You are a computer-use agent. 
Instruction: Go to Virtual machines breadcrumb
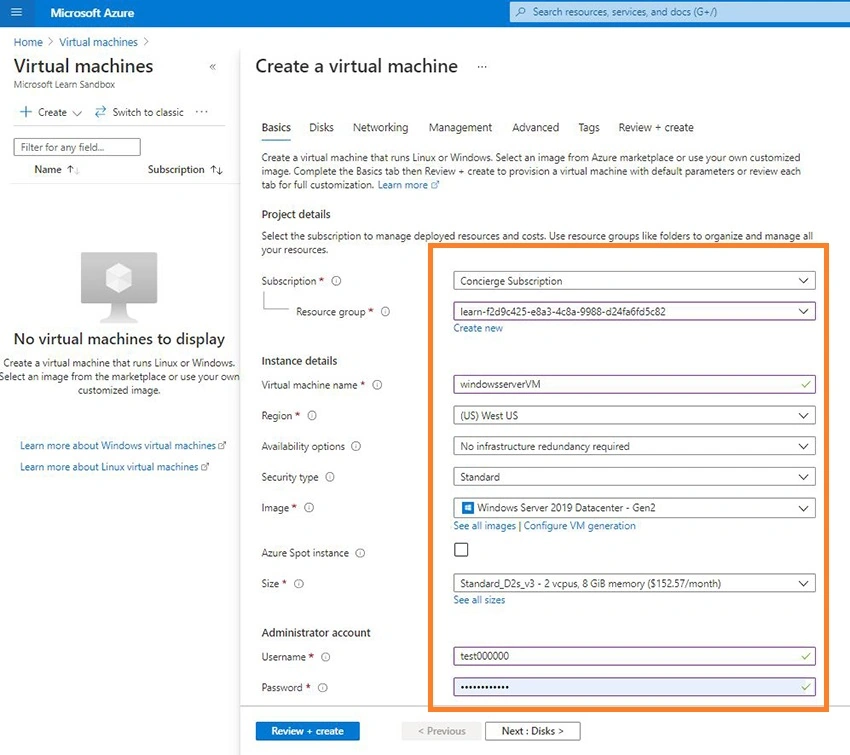pyautogui.click(x=99, y=42)
